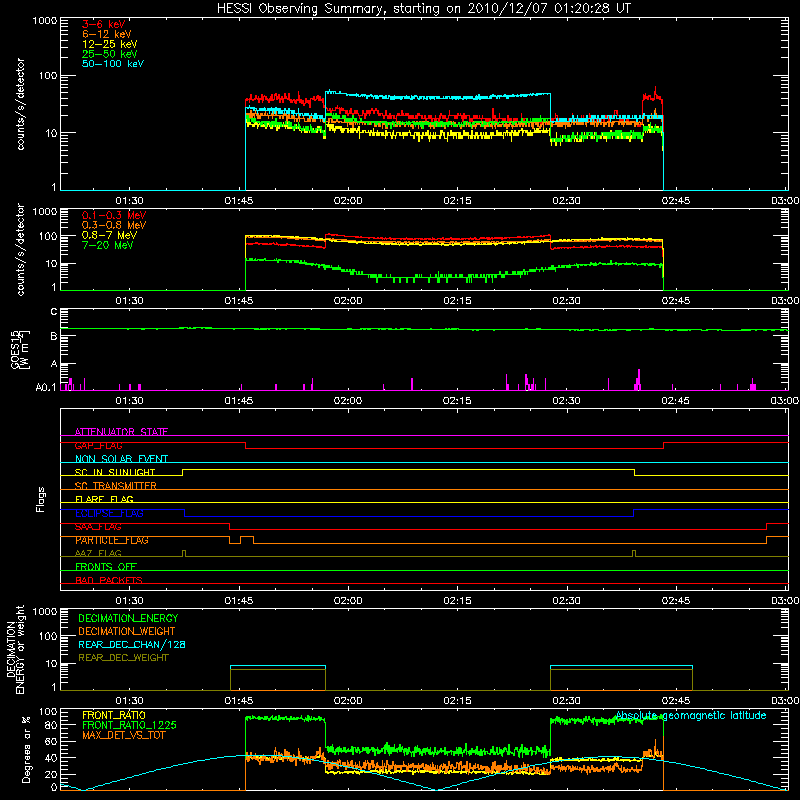Click the 02:45 tick under the decimation panel
Image resolution: width=800 pixels, height=800 pixels.
pyautogui.click(x=676, y=701)
